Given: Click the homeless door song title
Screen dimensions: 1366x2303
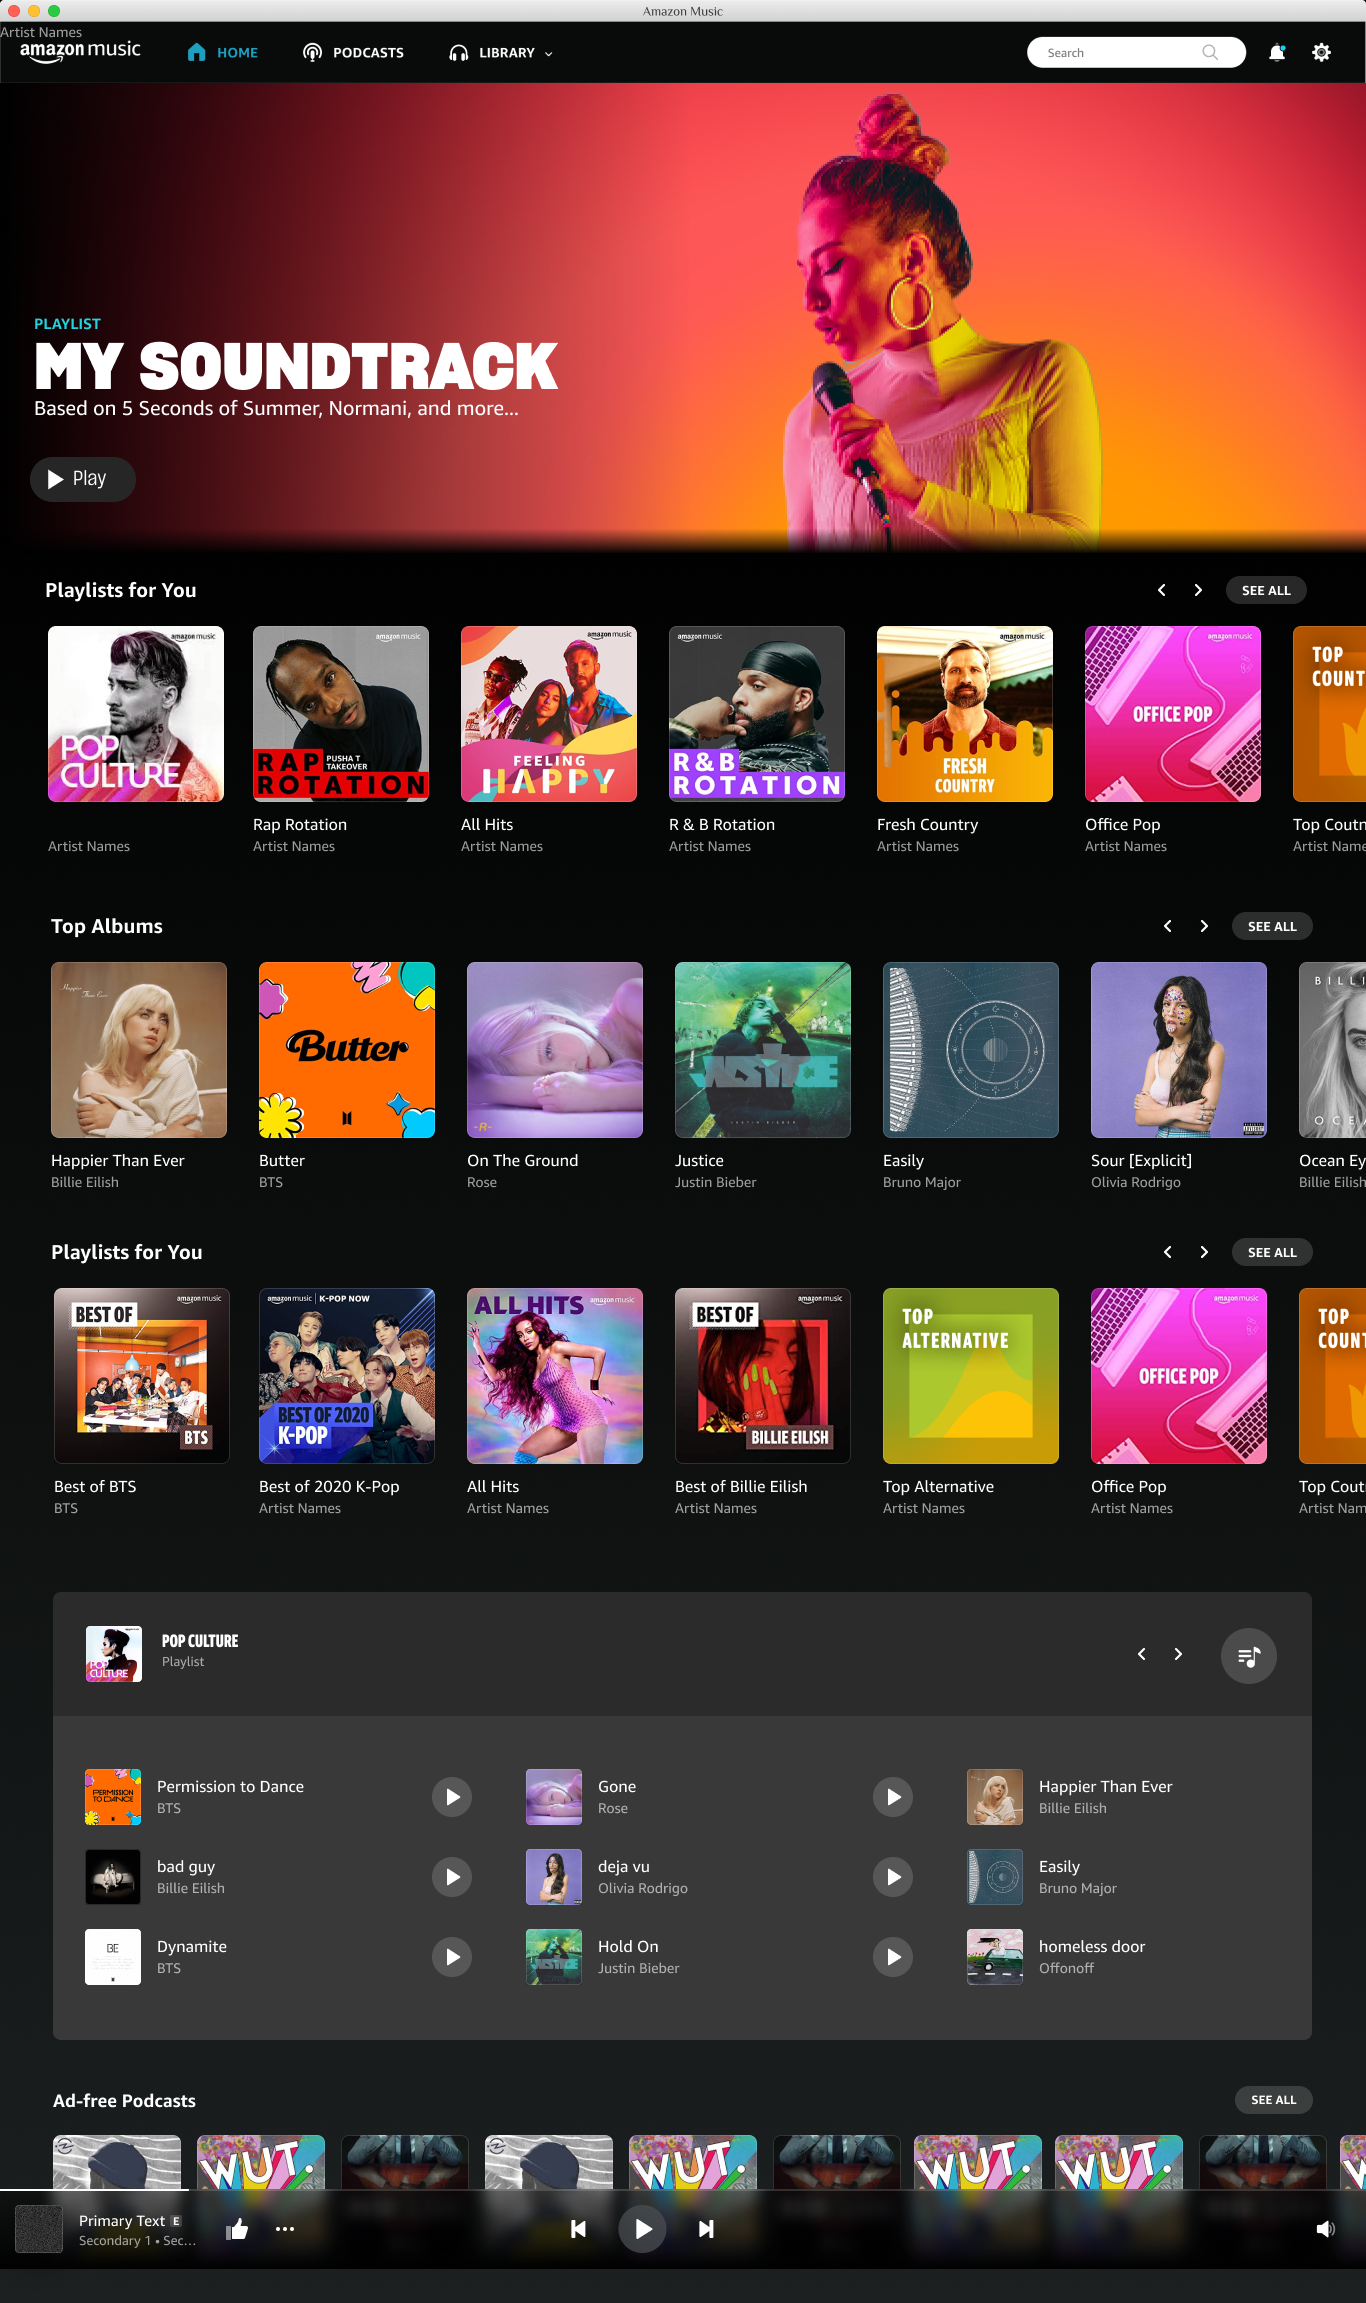Looking at the screenshot, I should click(x=1092, y=1947).
